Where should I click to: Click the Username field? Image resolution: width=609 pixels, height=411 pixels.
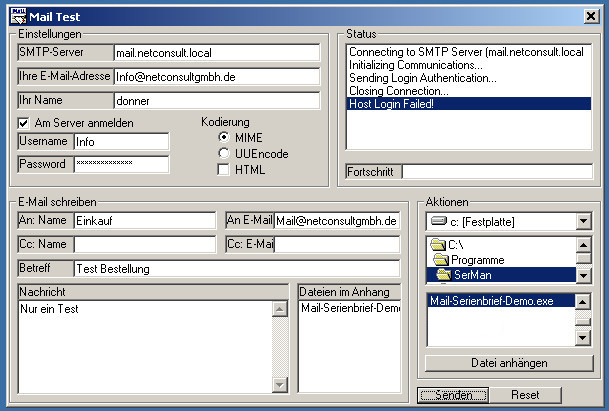(x=121, y=142)
